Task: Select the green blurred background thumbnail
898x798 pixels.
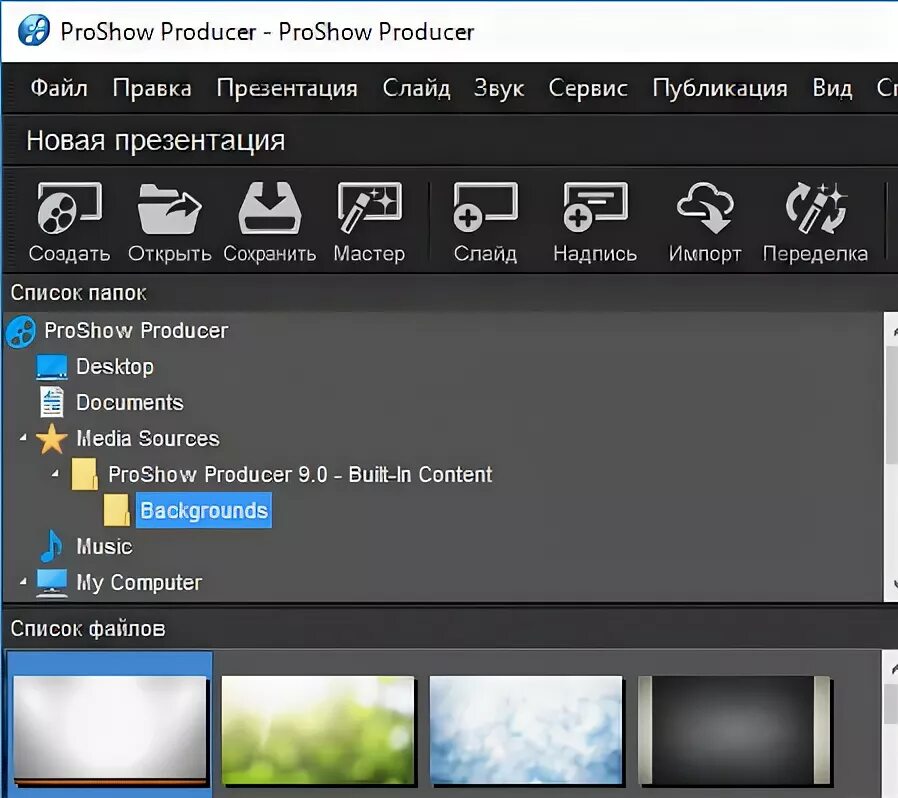Action: click(x=318, y=729)
